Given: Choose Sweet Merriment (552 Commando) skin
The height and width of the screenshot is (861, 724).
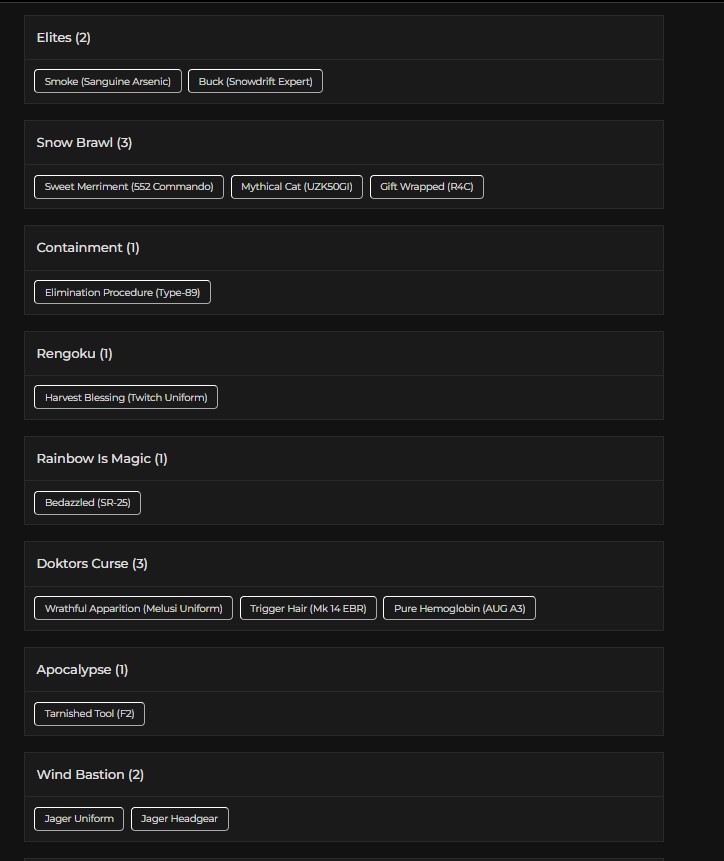Looking at the screenshot, I should (129, 187).
